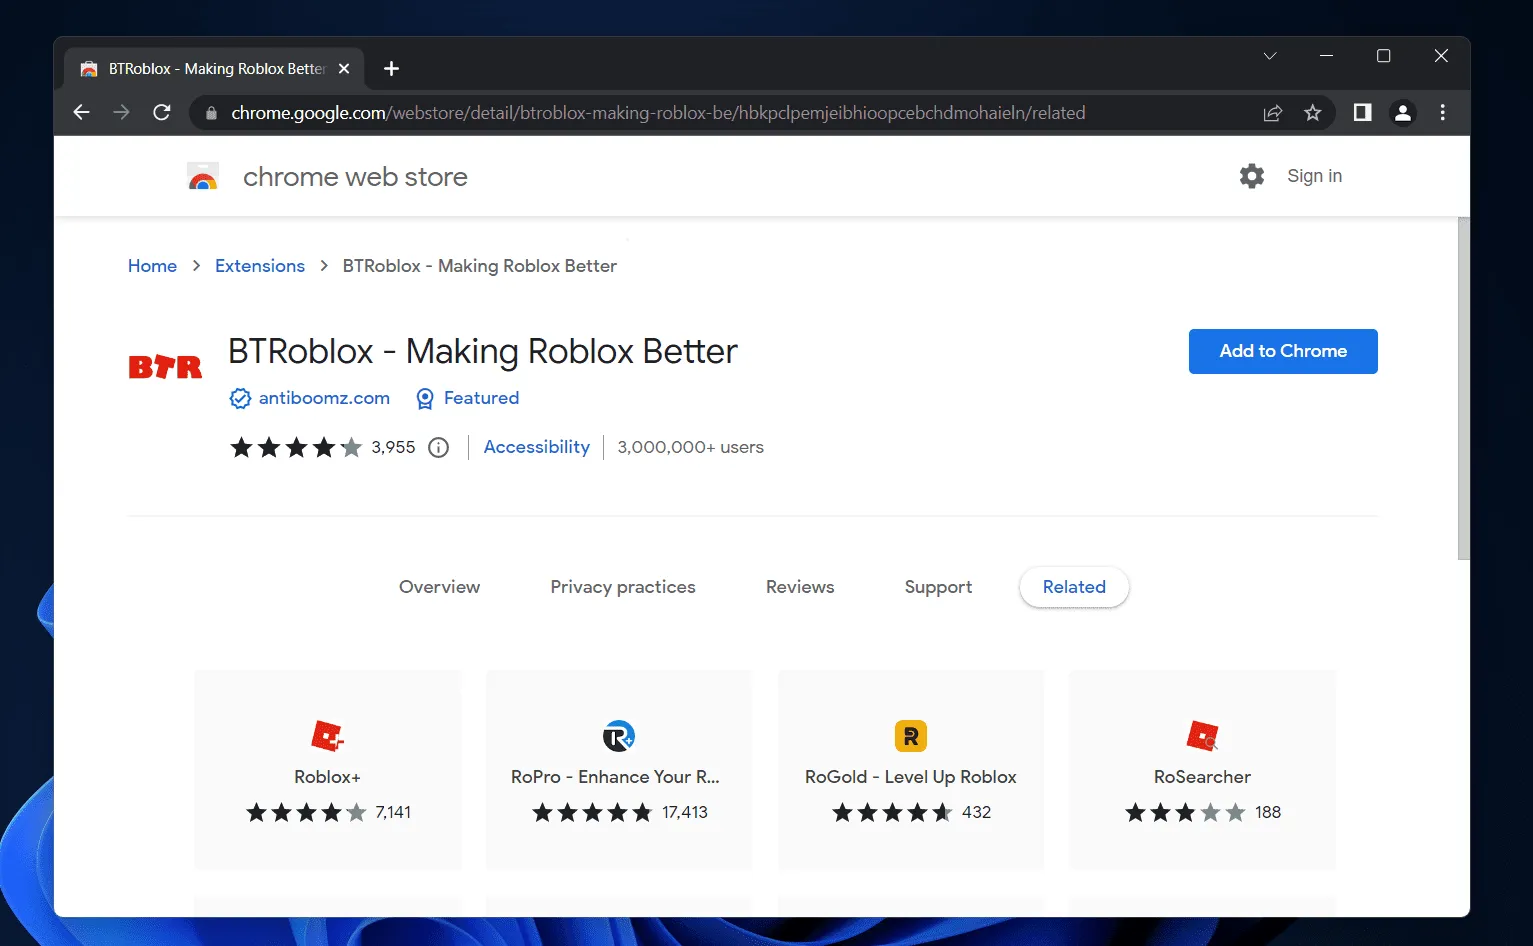This screenshot has height=946, width=1533.
Task: Click the RoGold extension icon
Action: click(911, 736)
